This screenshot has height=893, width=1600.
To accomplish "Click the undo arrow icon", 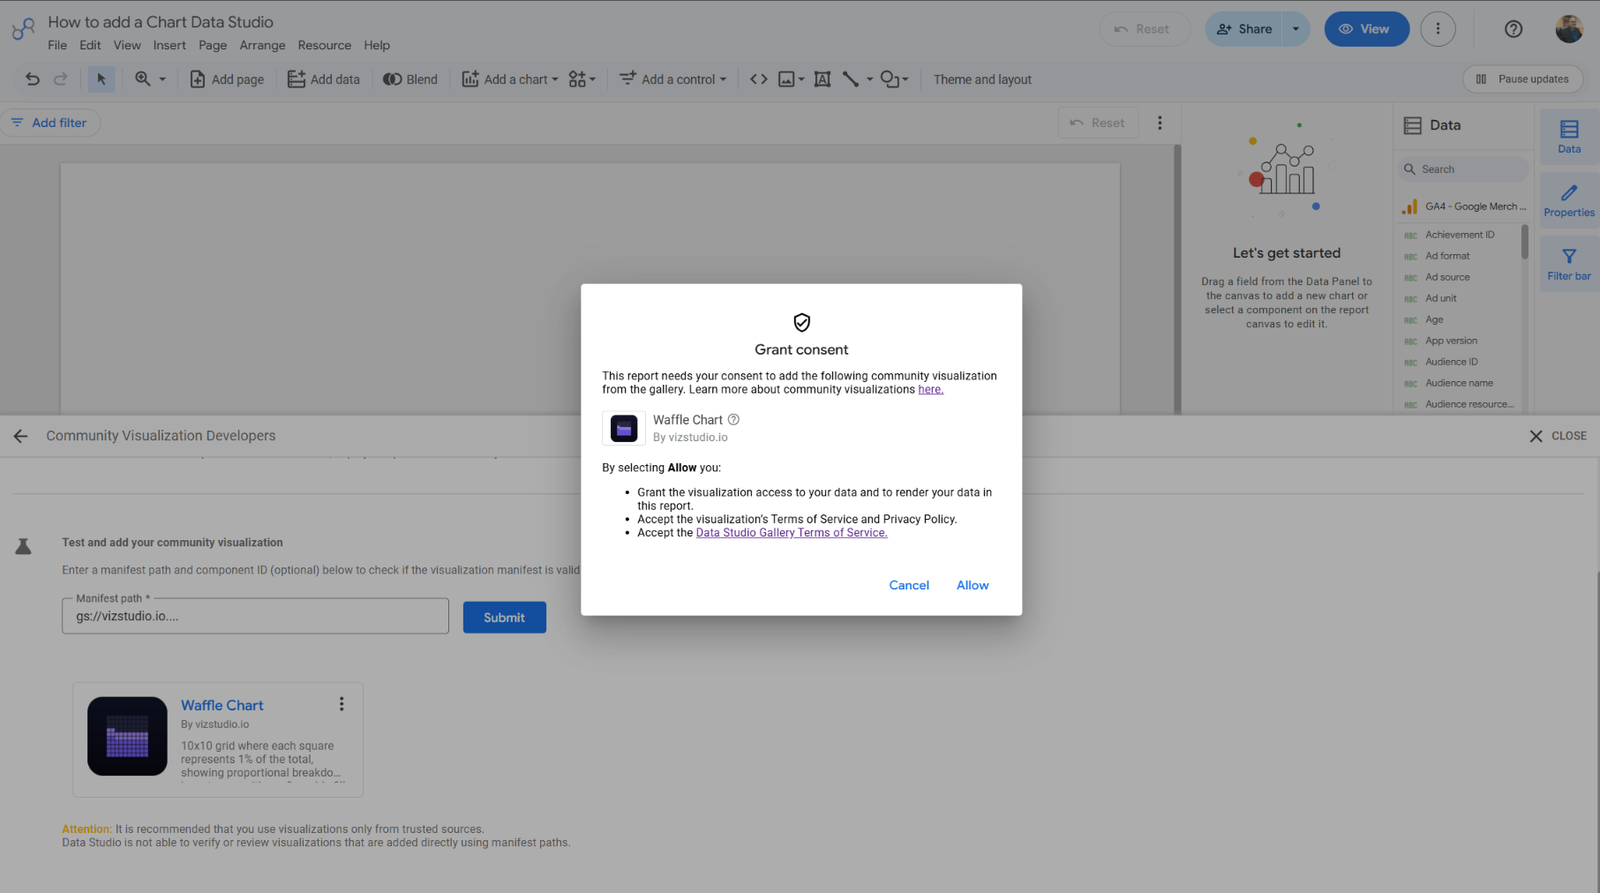I will point(32,79).
